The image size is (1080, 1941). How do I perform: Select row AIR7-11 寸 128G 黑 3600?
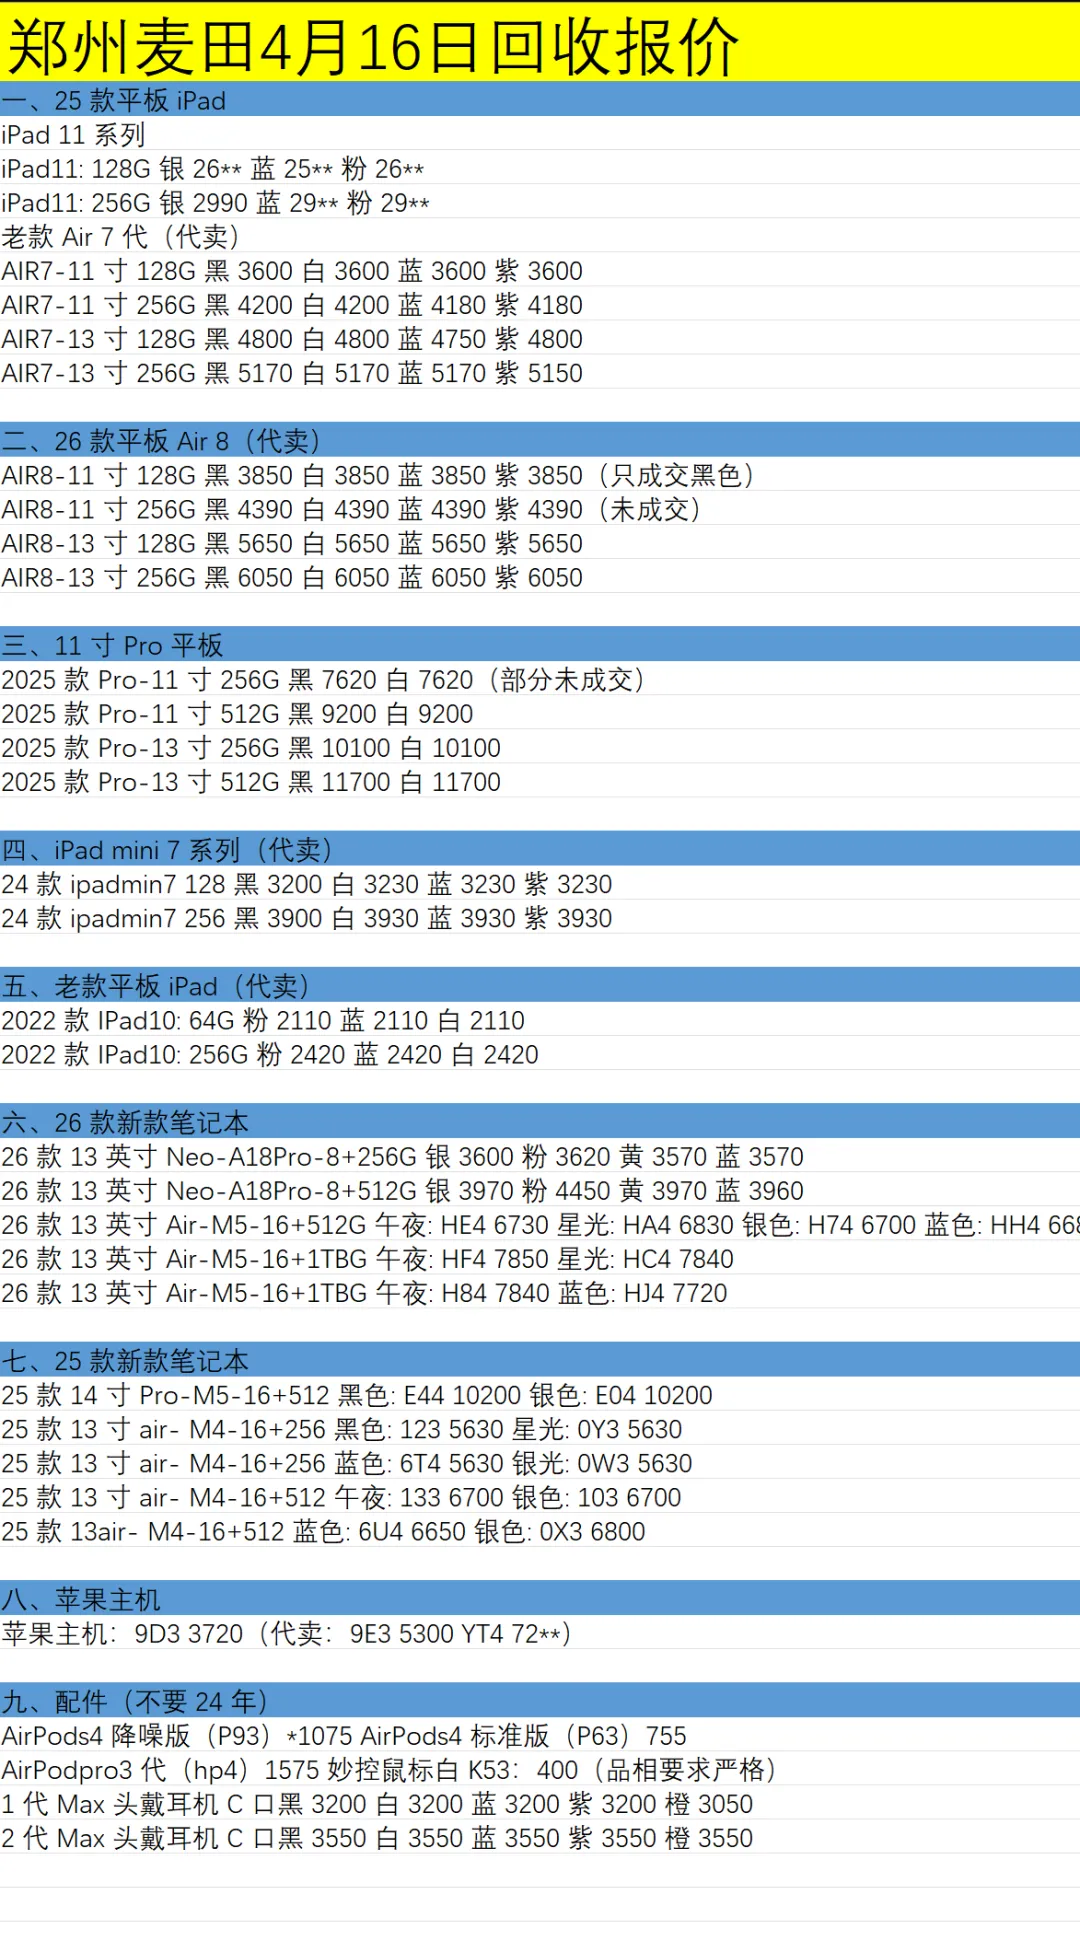[540, 270]
